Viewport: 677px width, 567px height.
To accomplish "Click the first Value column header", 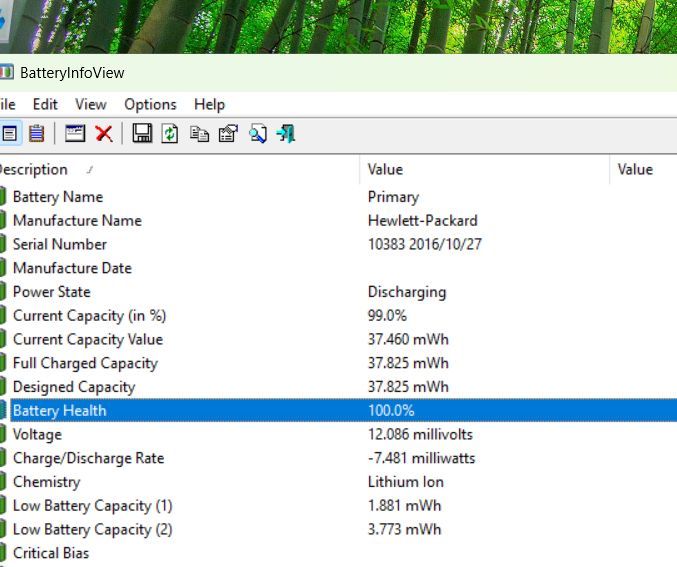I will [385, 169].
